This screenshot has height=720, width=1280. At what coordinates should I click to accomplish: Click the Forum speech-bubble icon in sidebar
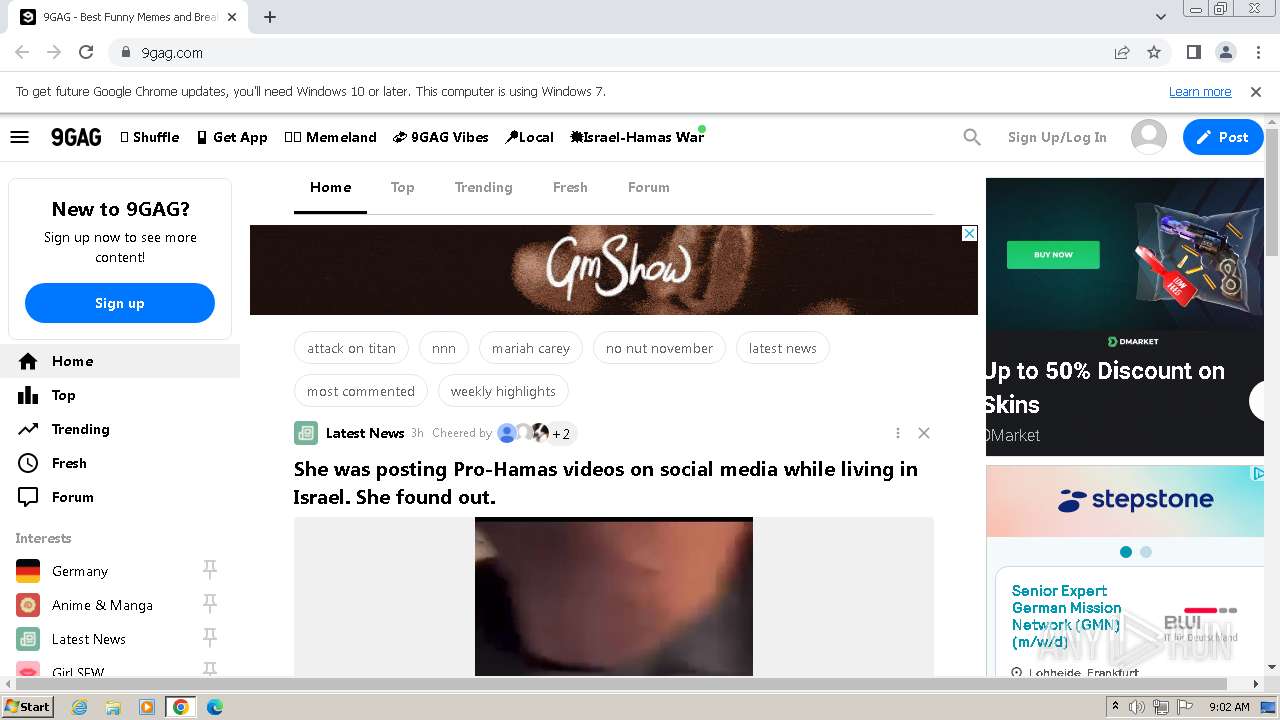coord(28,497)
